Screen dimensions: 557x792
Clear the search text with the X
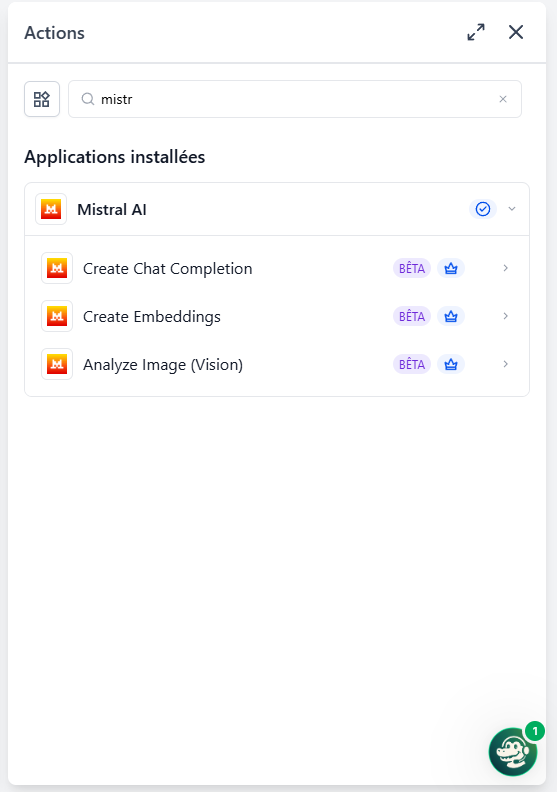[x=503, y=99]
